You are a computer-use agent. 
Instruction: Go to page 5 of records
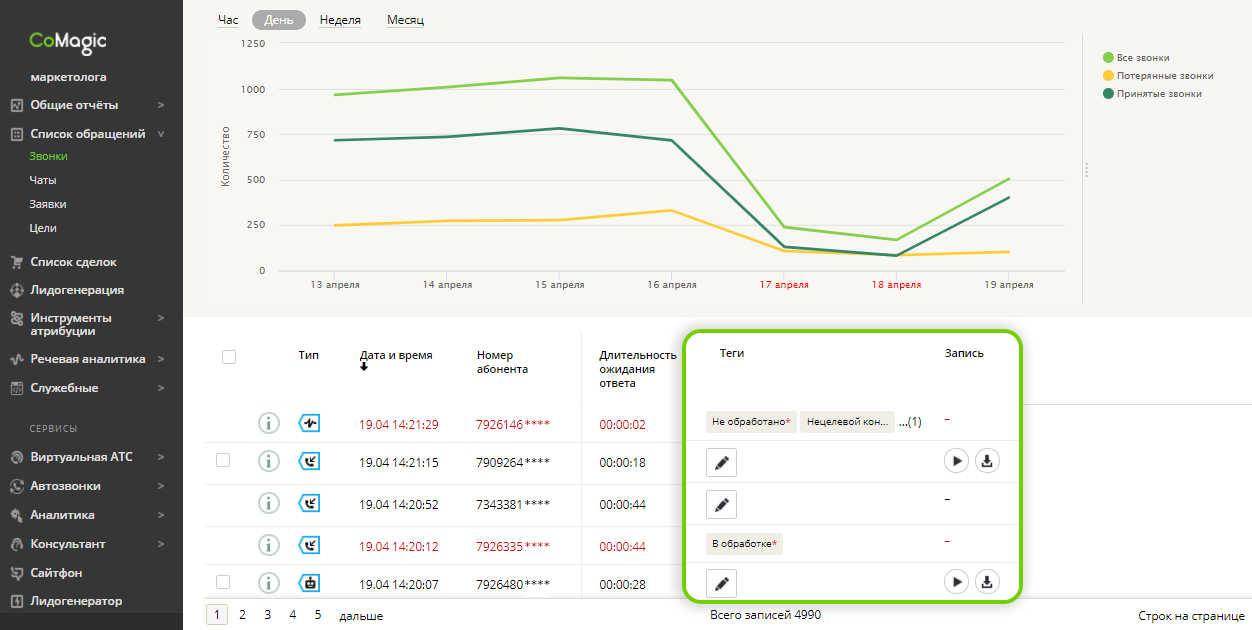318,615
